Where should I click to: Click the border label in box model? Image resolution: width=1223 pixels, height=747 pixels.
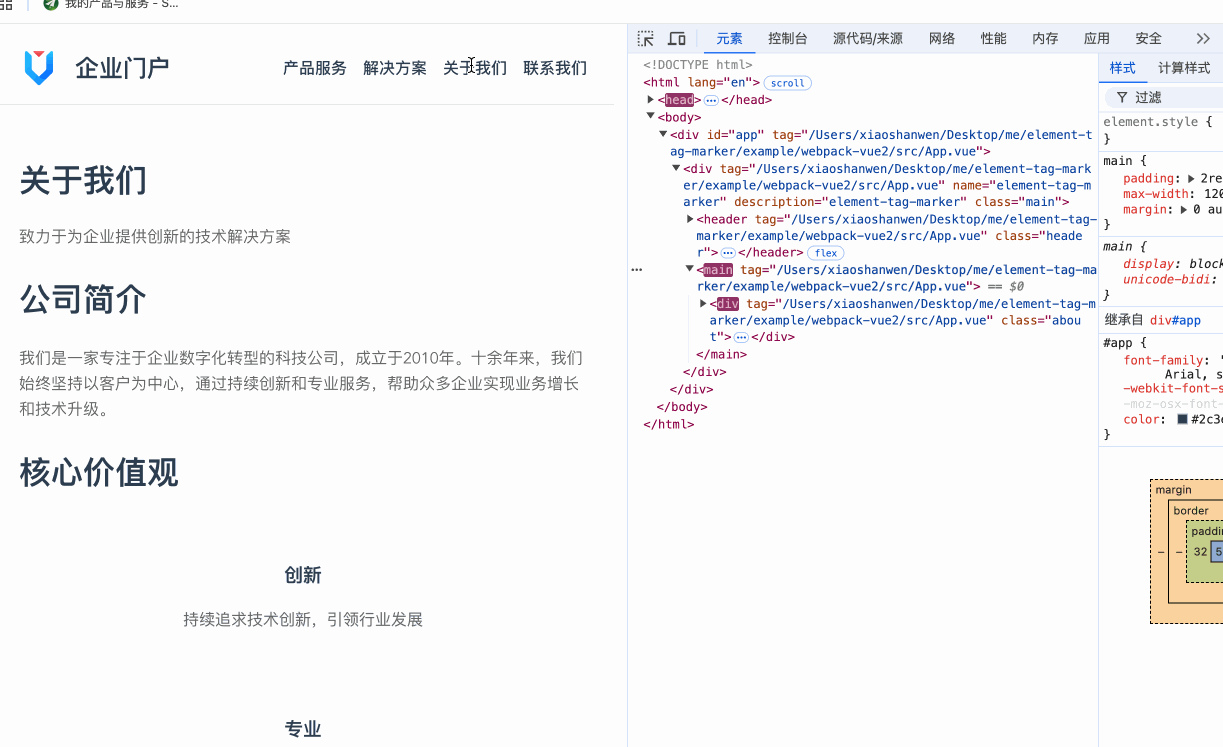pyautogui.click(x=1191, y=511)
